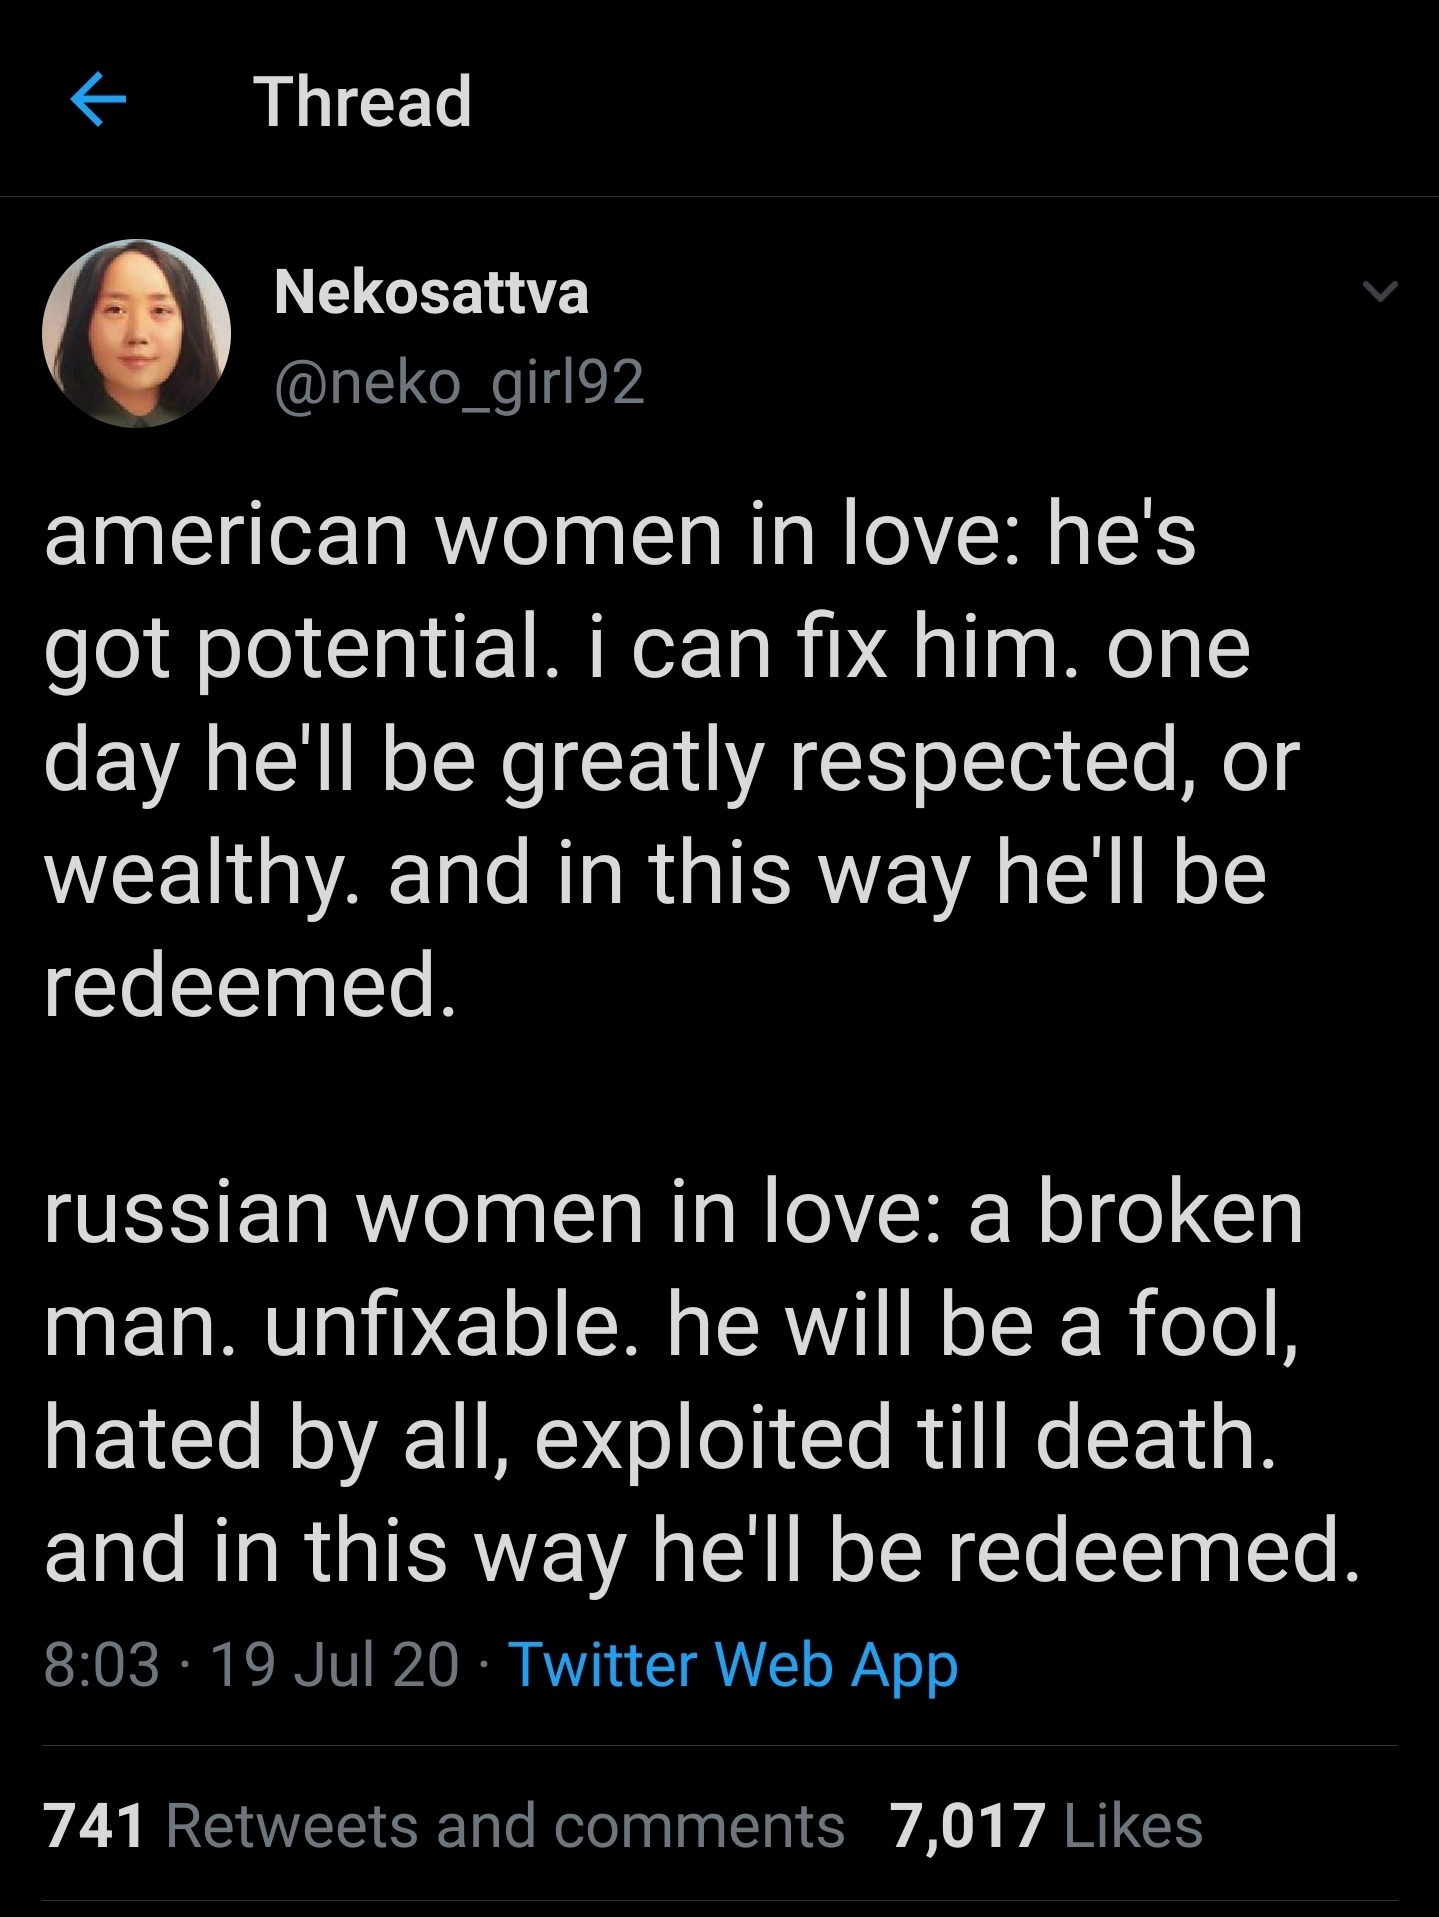Screen dimensions: 1439x1917
Task: Select the american women in love paragraph
Action: [672, 760]
